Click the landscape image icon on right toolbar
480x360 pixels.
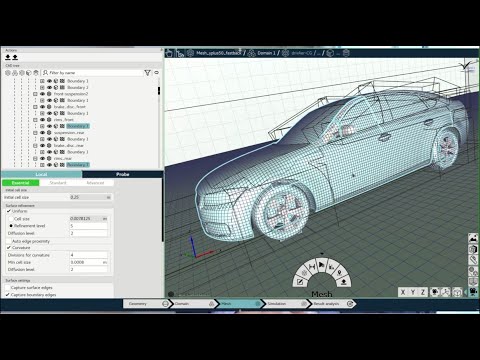point(473,238)
